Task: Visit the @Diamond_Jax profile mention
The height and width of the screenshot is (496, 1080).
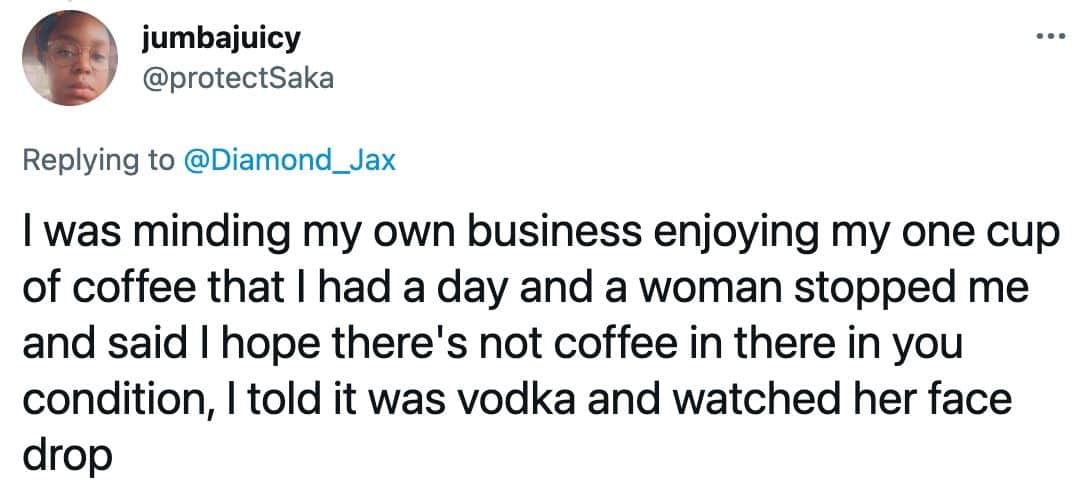Action: pyautogui.click(x=288, y=161)
